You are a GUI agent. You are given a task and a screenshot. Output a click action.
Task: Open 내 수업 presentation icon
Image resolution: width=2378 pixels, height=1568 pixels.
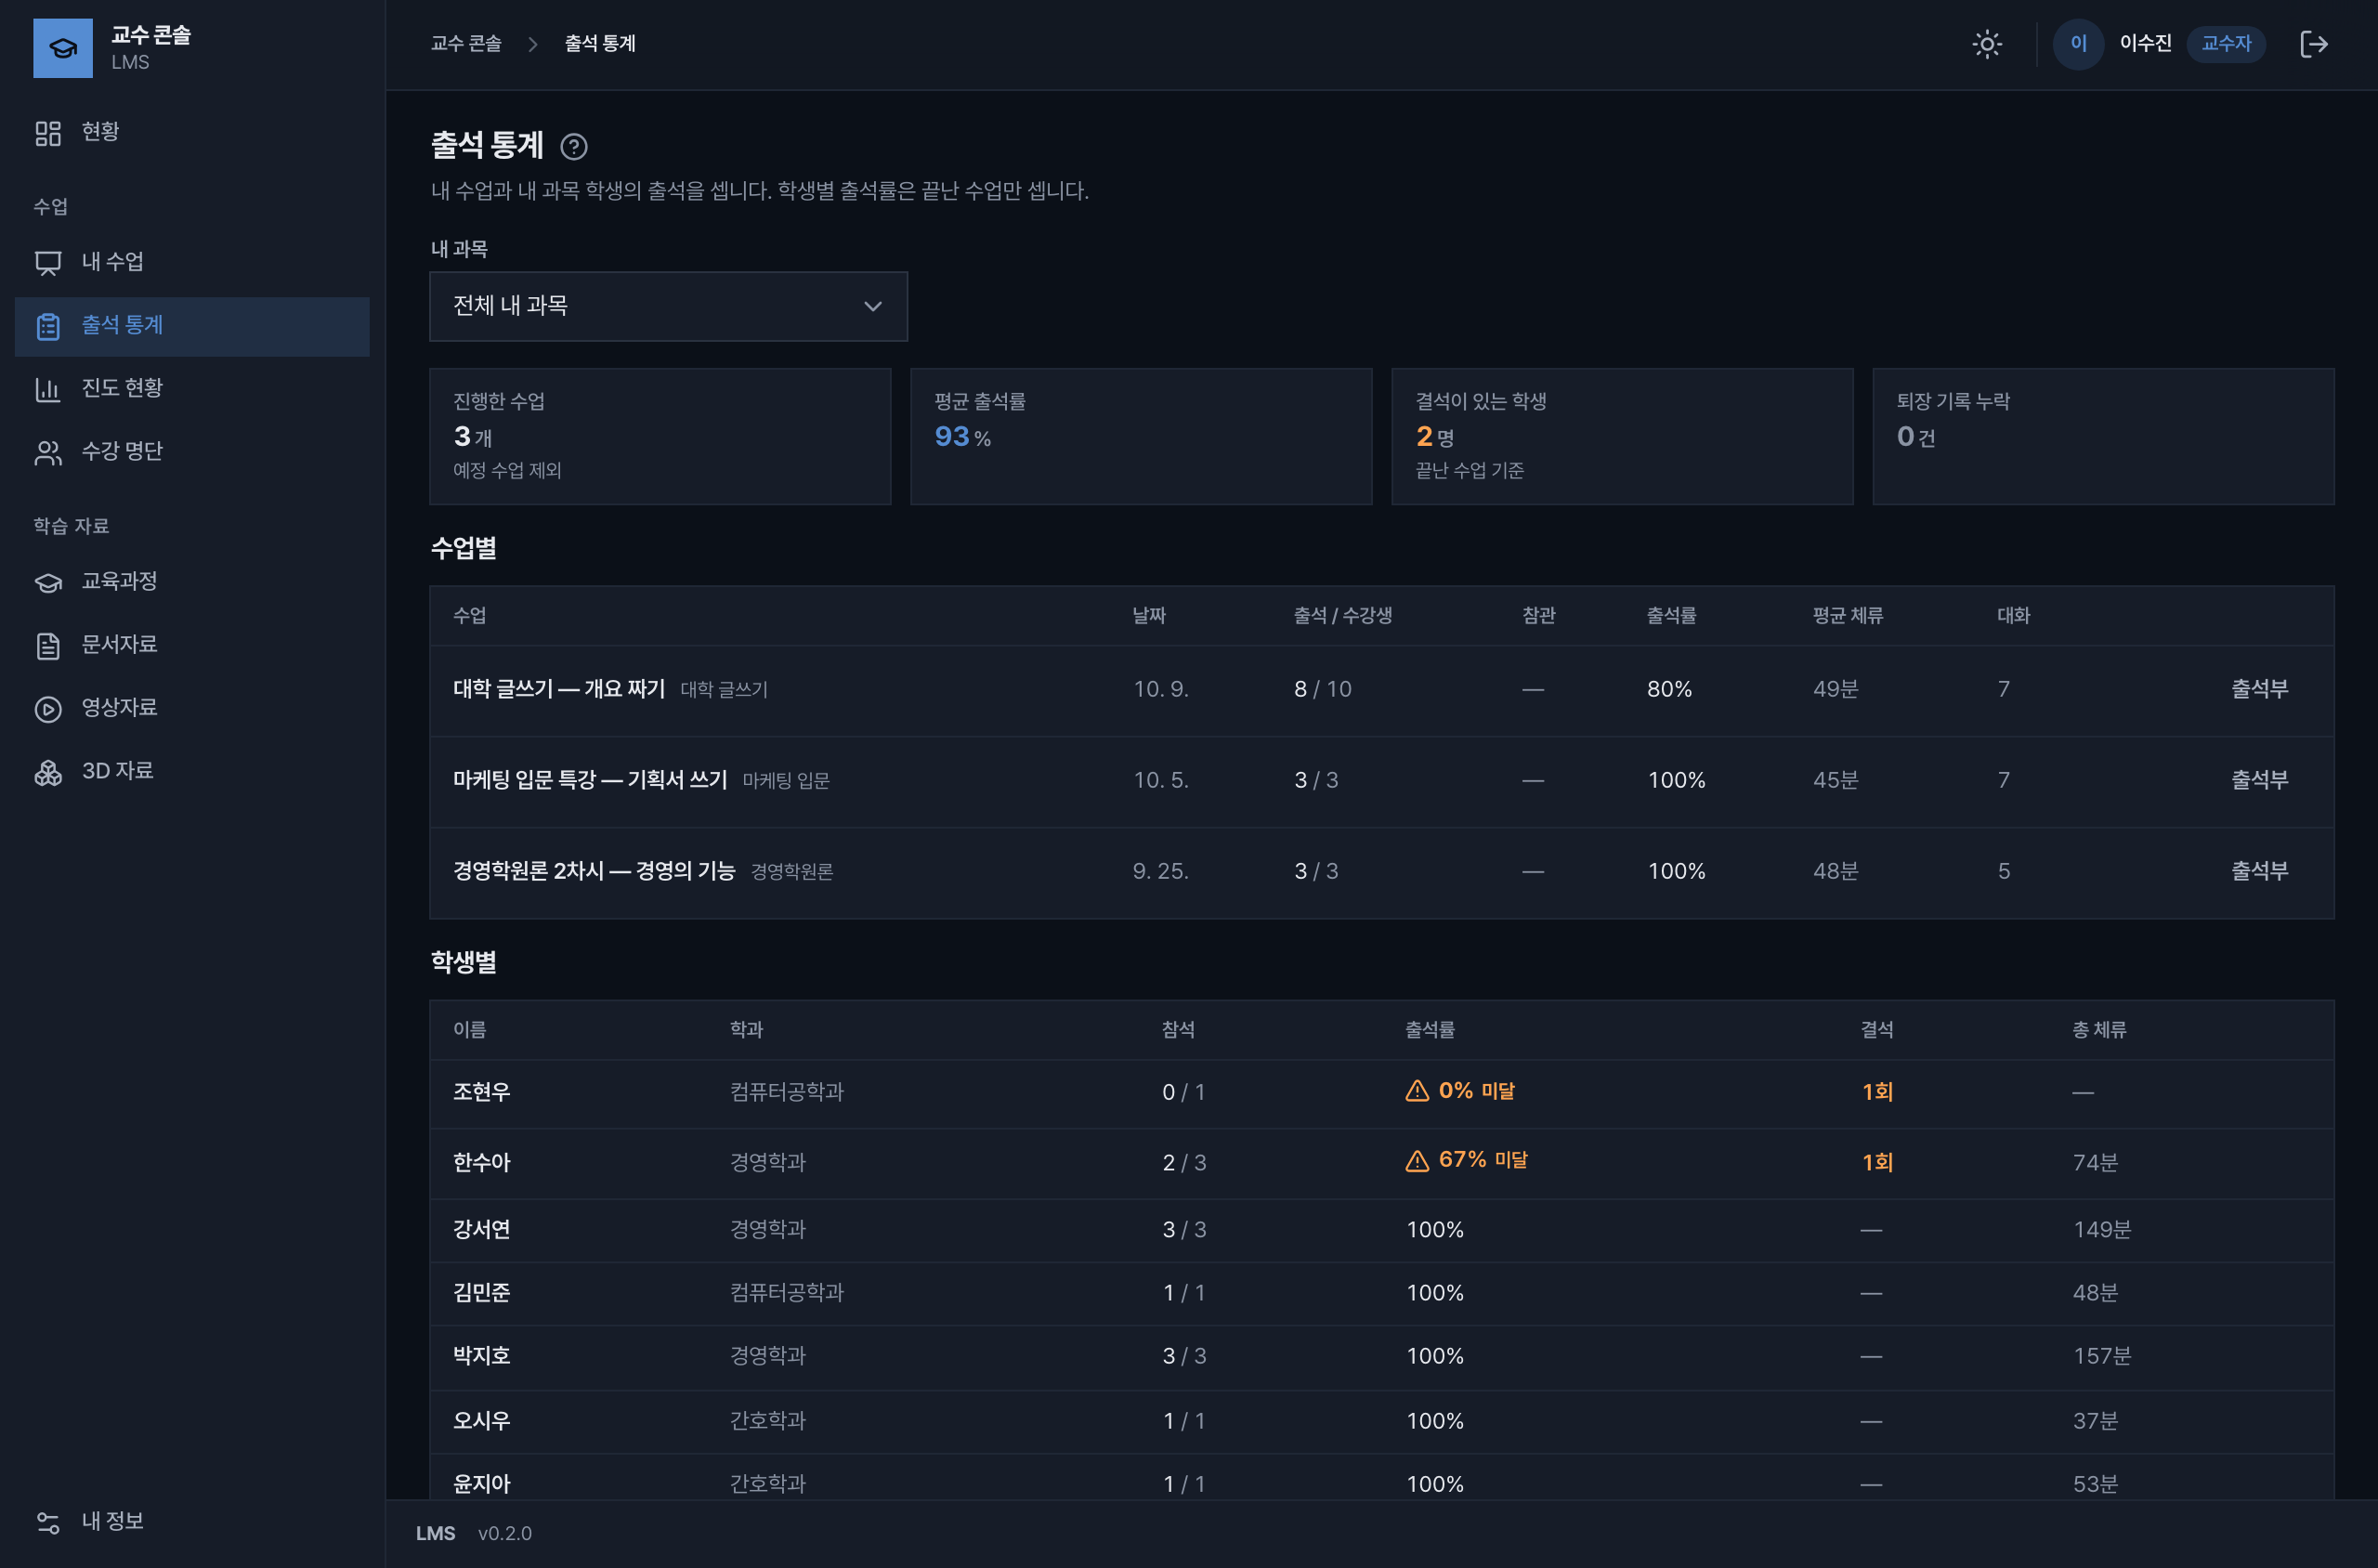(x=48, y=263)
